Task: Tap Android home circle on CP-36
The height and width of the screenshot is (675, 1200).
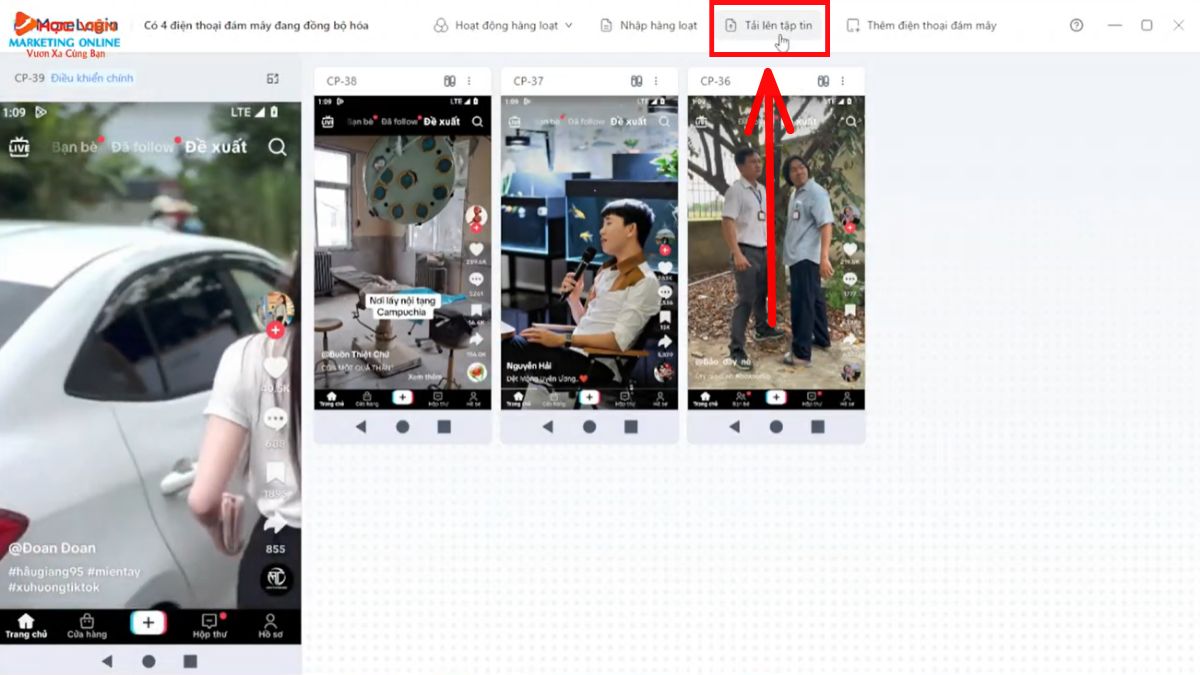Action: pos(776,427)
